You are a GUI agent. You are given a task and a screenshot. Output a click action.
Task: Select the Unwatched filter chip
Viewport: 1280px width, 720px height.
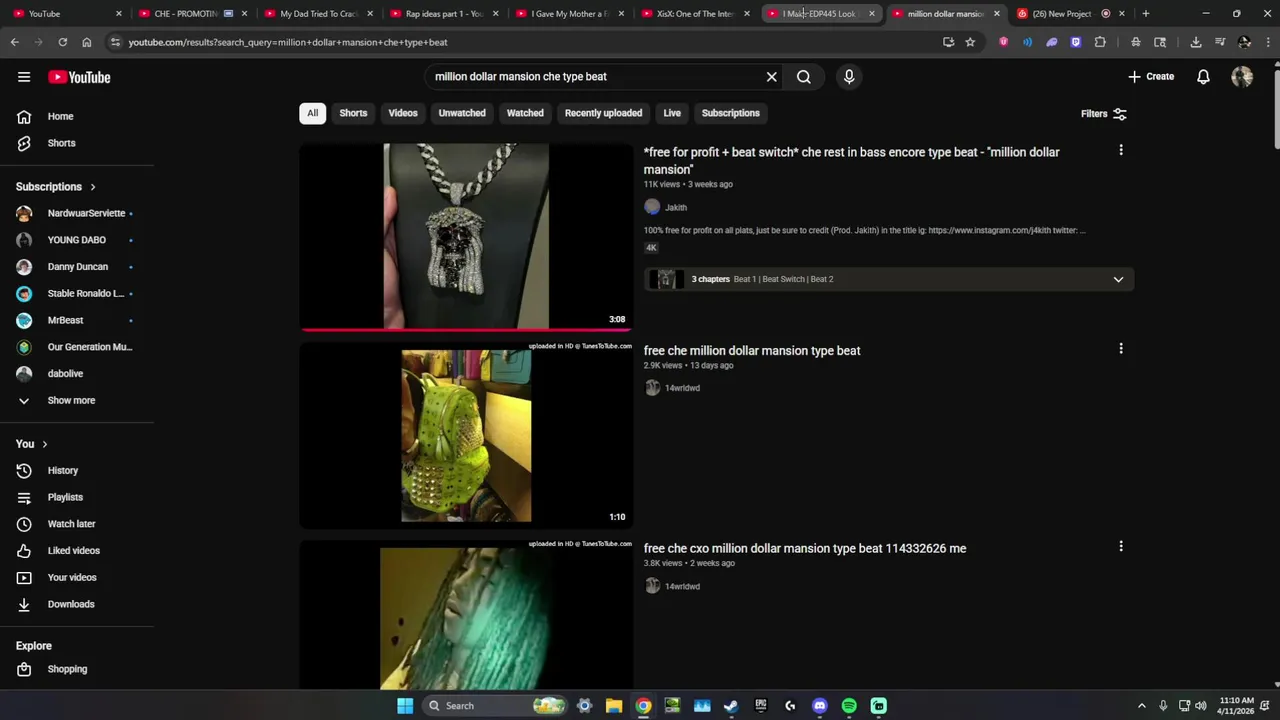[x=462, y=113]
